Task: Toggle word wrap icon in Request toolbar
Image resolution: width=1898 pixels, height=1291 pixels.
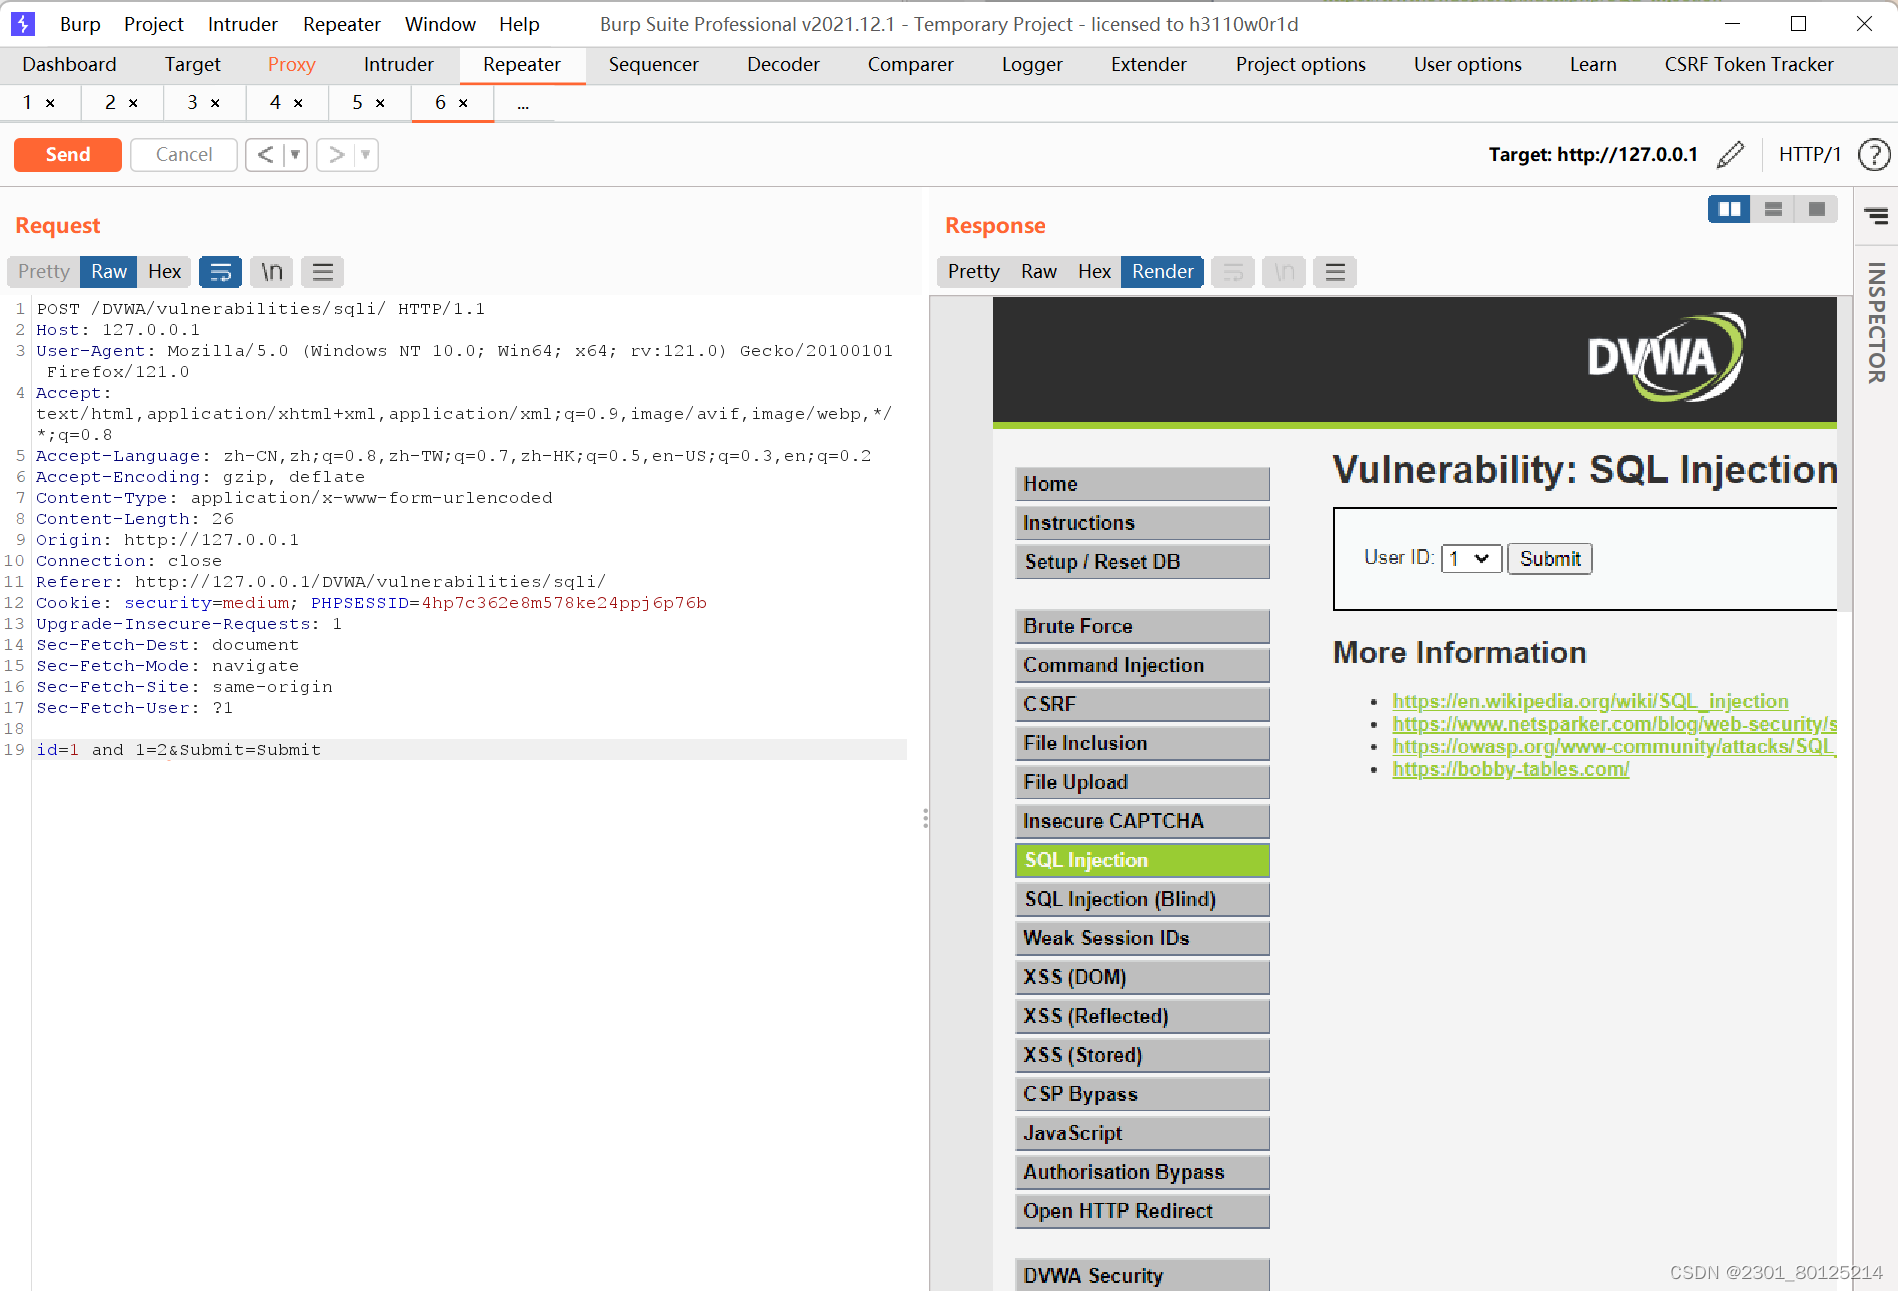Action: 221,271
